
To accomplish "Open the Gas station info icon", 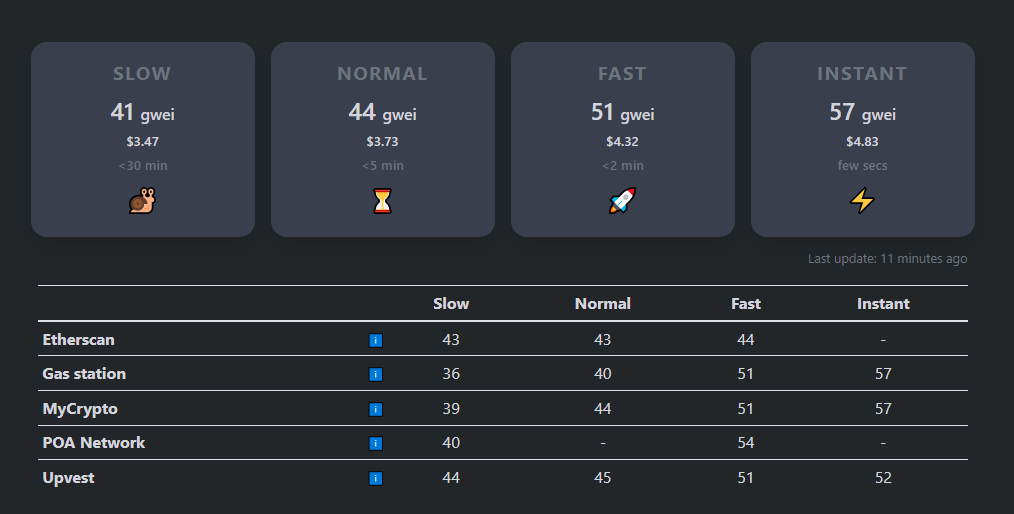I will (376, 375).
